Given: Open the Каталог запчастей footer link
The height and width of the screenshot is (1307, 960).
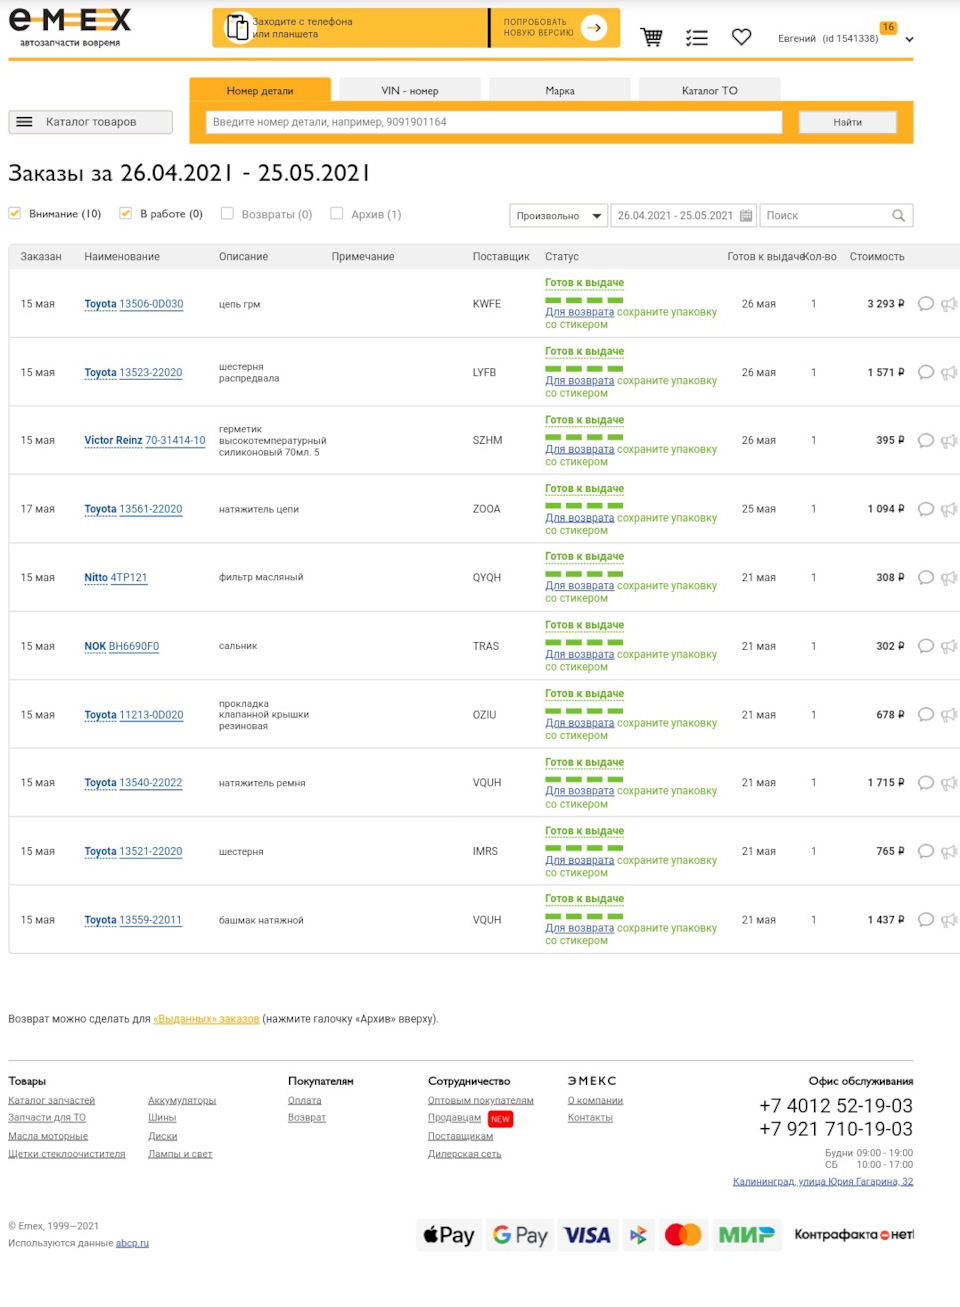Looking at the screenshot, I should [x=52, y=1100].
